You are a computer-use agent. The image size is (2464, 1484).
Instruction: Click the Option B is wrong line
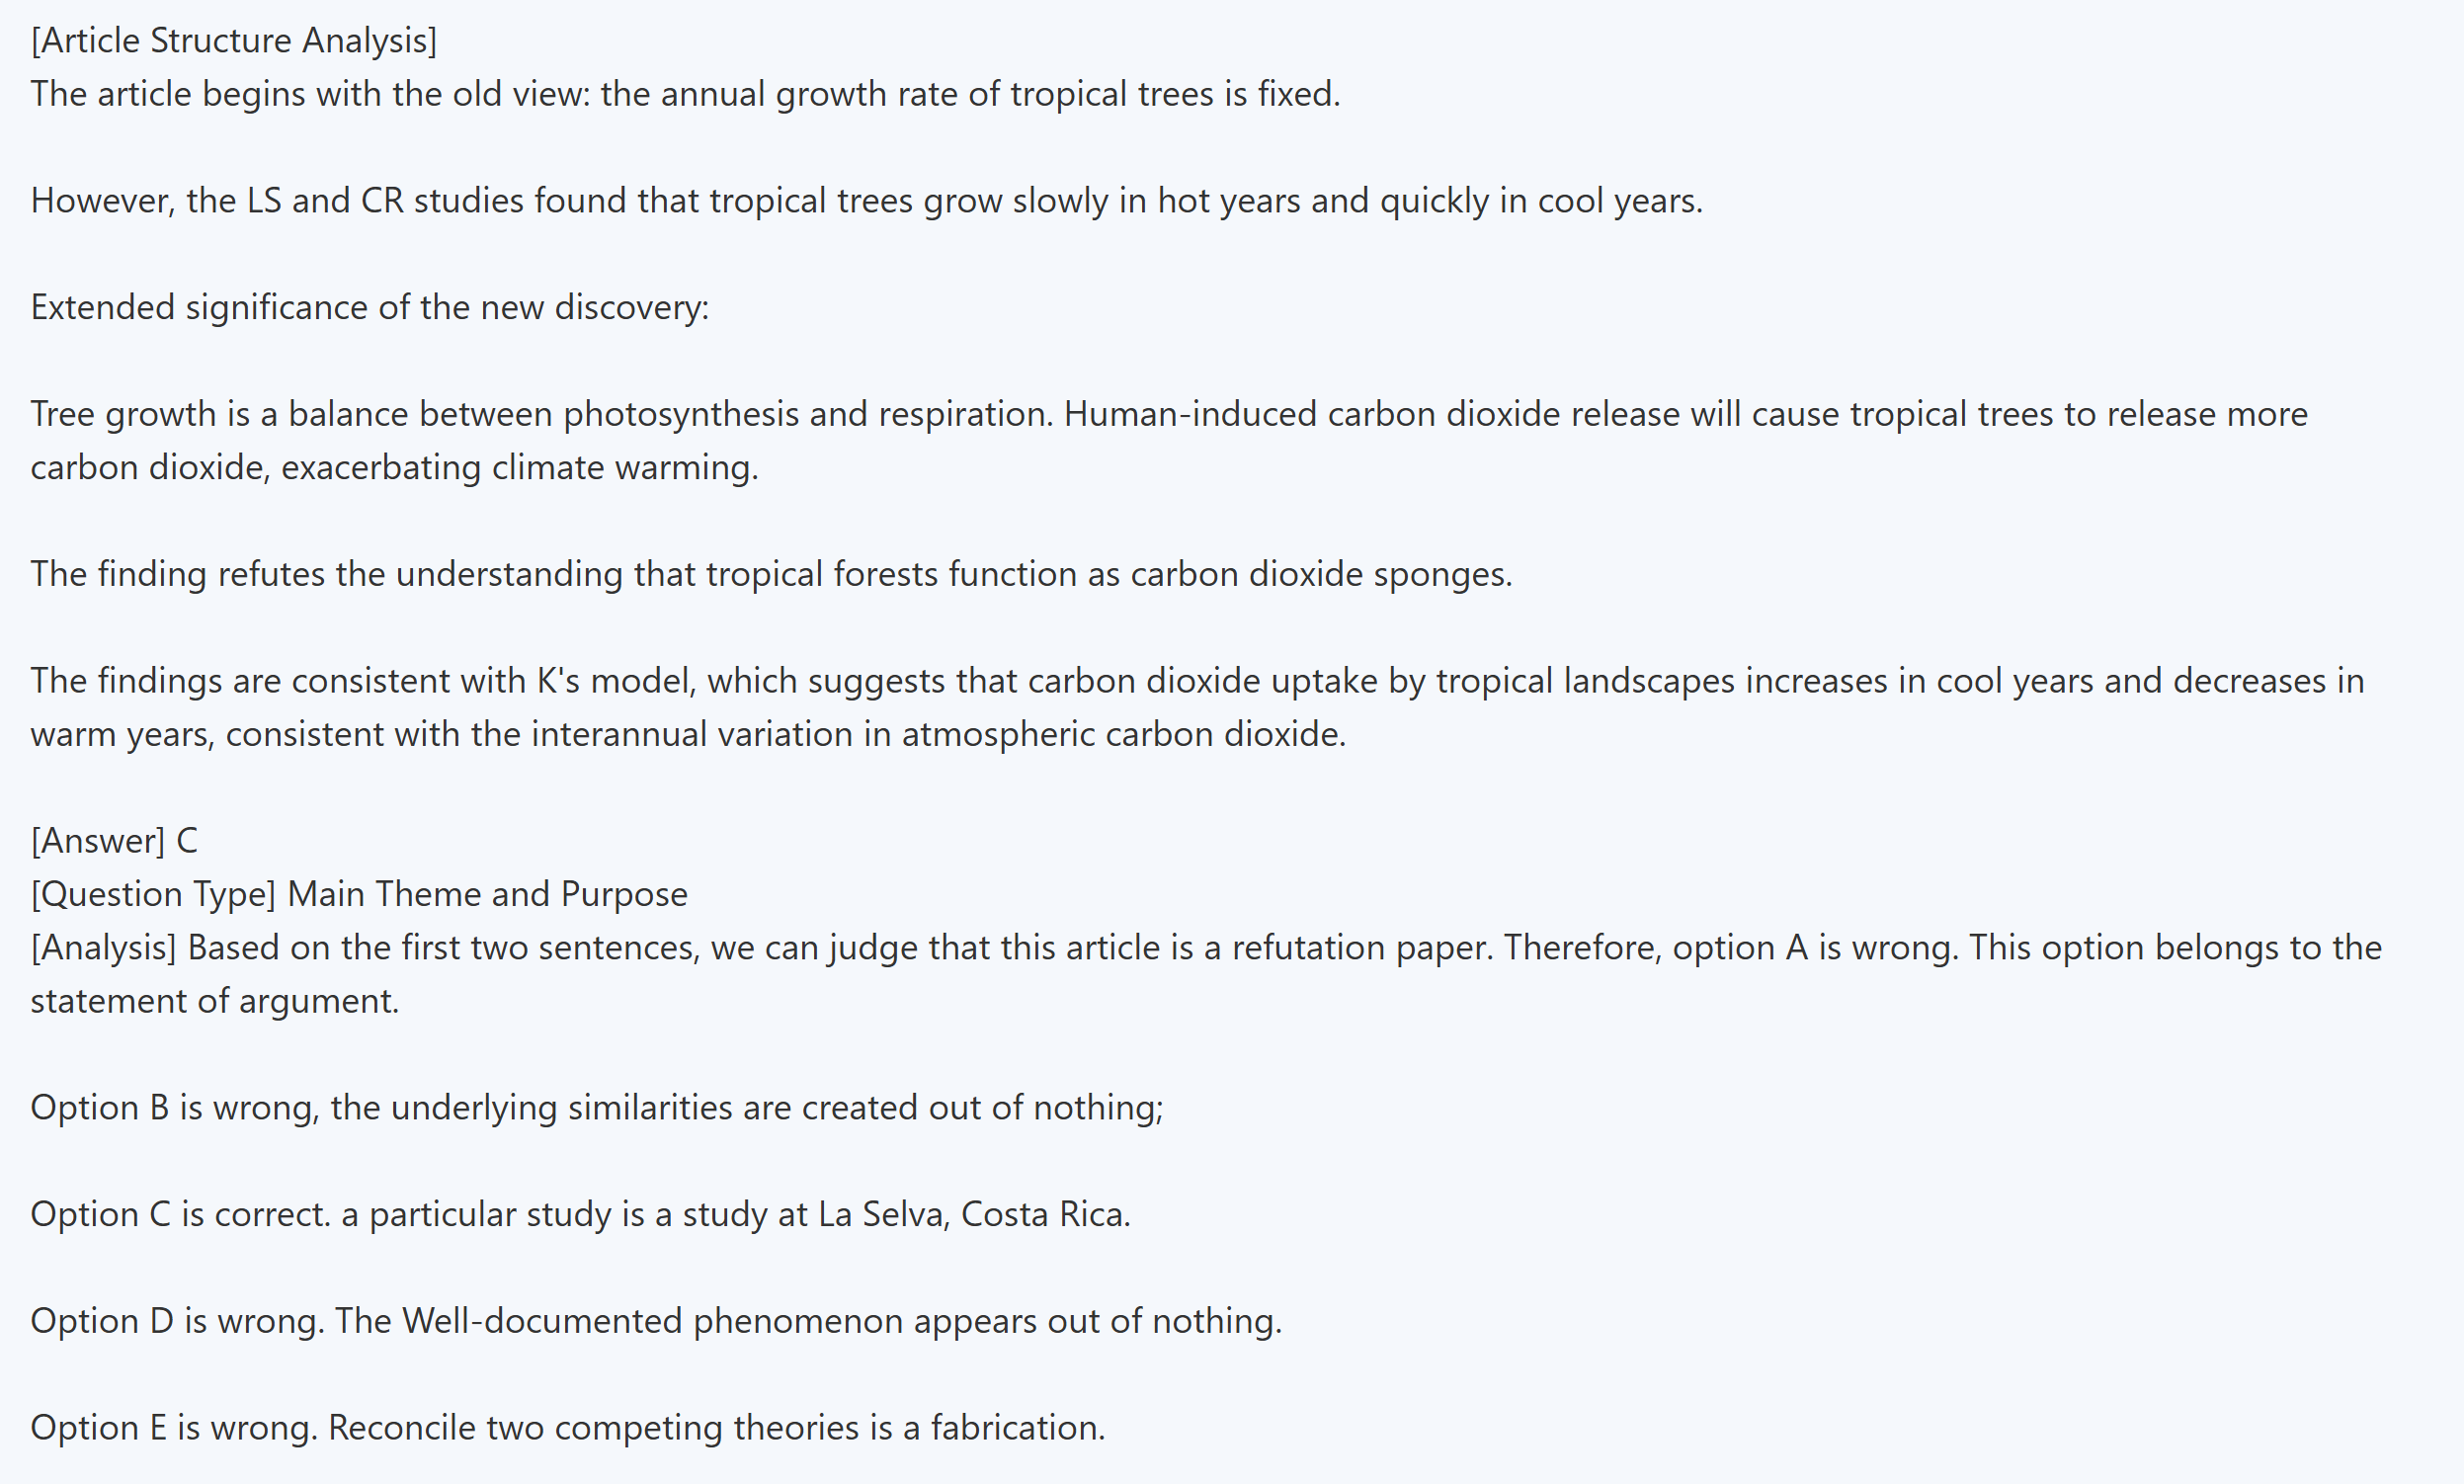[596, 1108]
